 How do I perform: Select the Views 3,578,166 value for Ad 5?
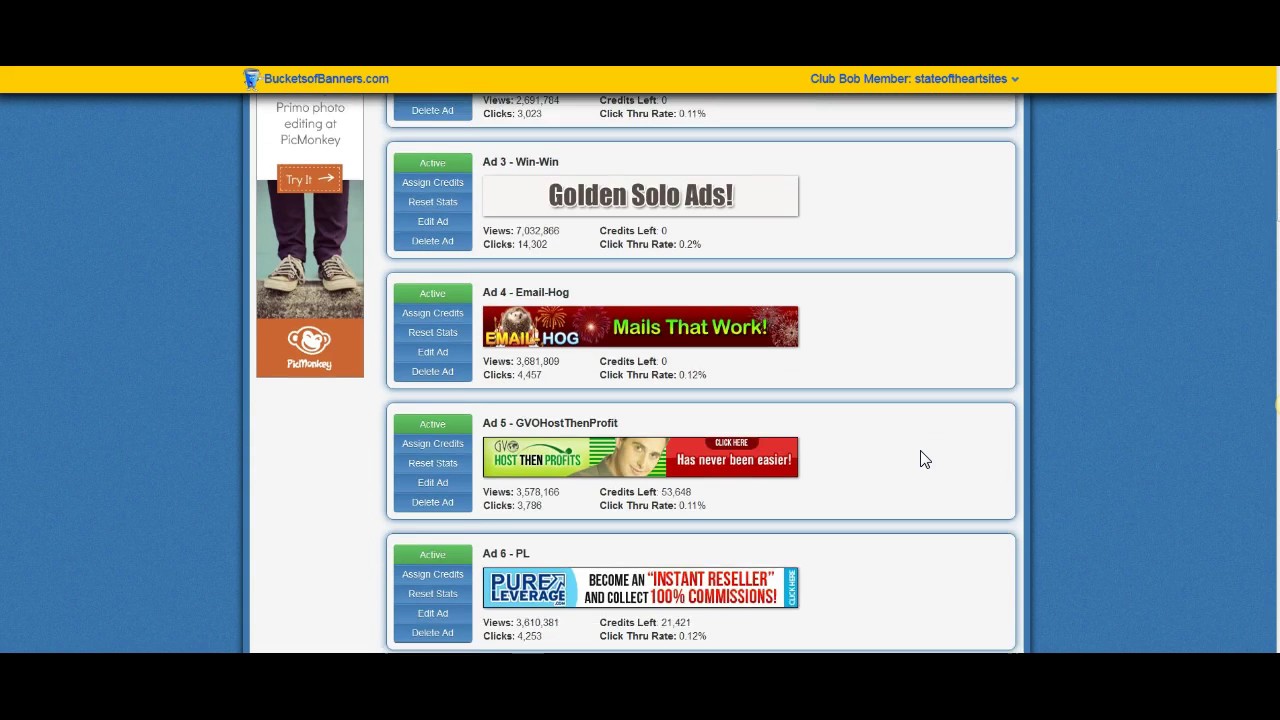point(538,492)
